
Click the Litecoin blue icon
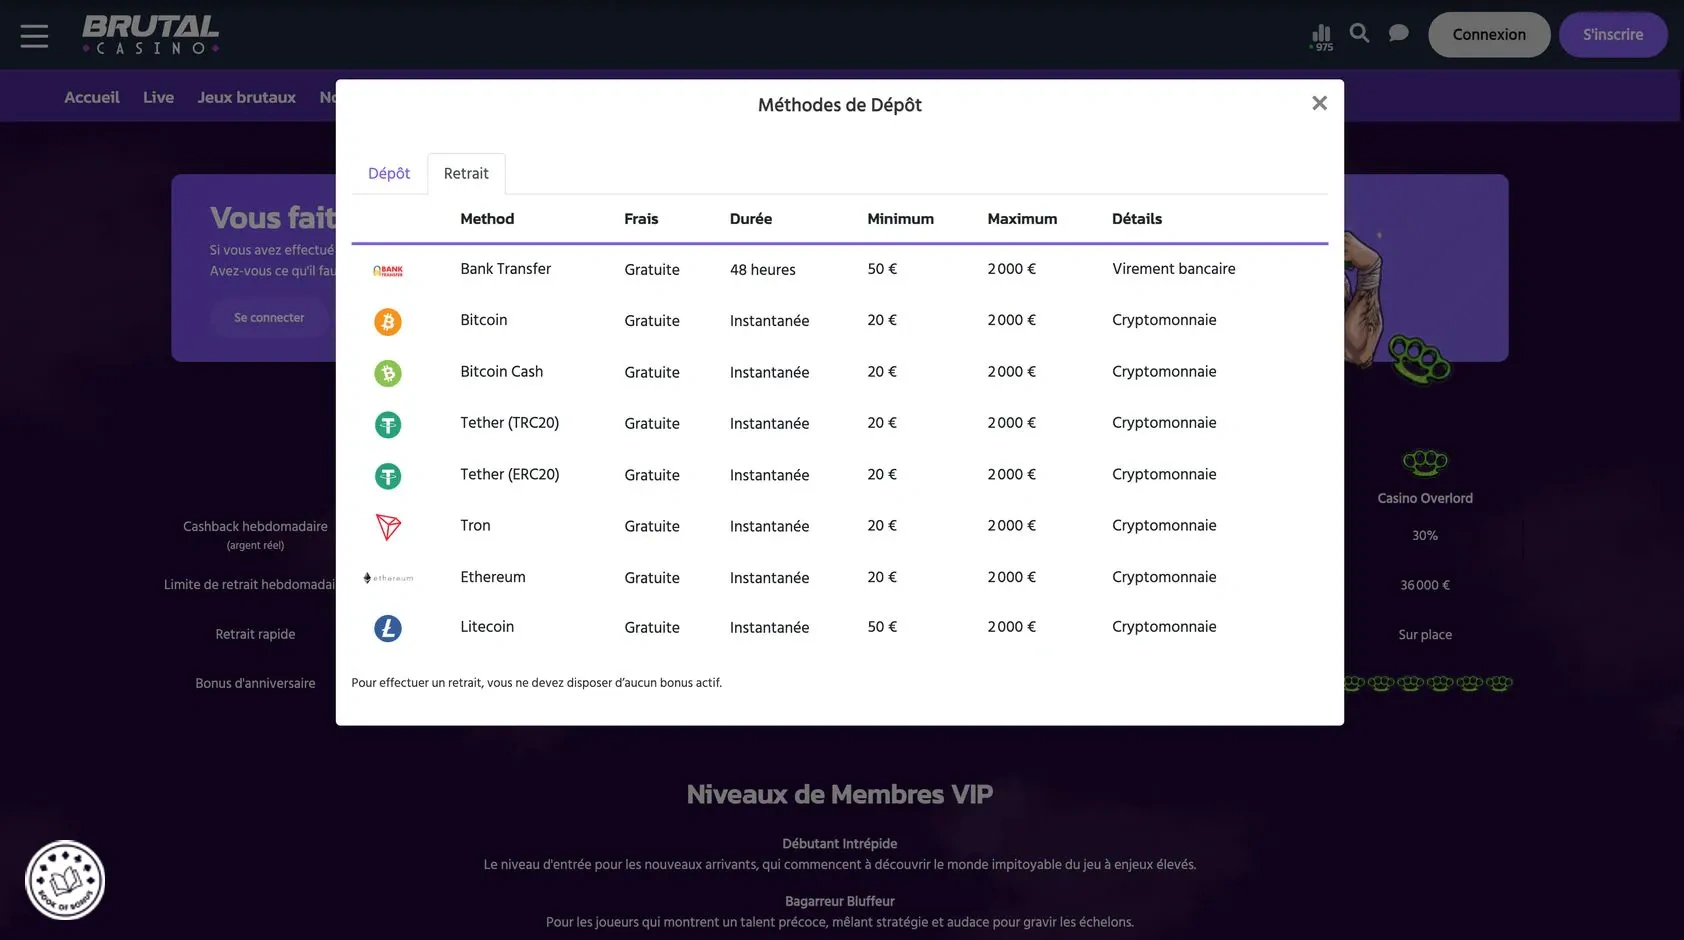click(388, 628)
